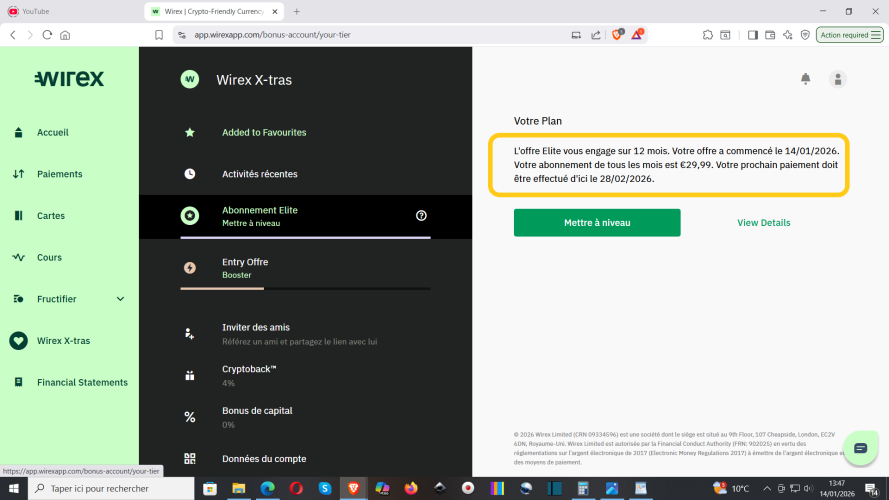Reload the current page
This screenshot has height=500, width=889.
pos(47,35)
